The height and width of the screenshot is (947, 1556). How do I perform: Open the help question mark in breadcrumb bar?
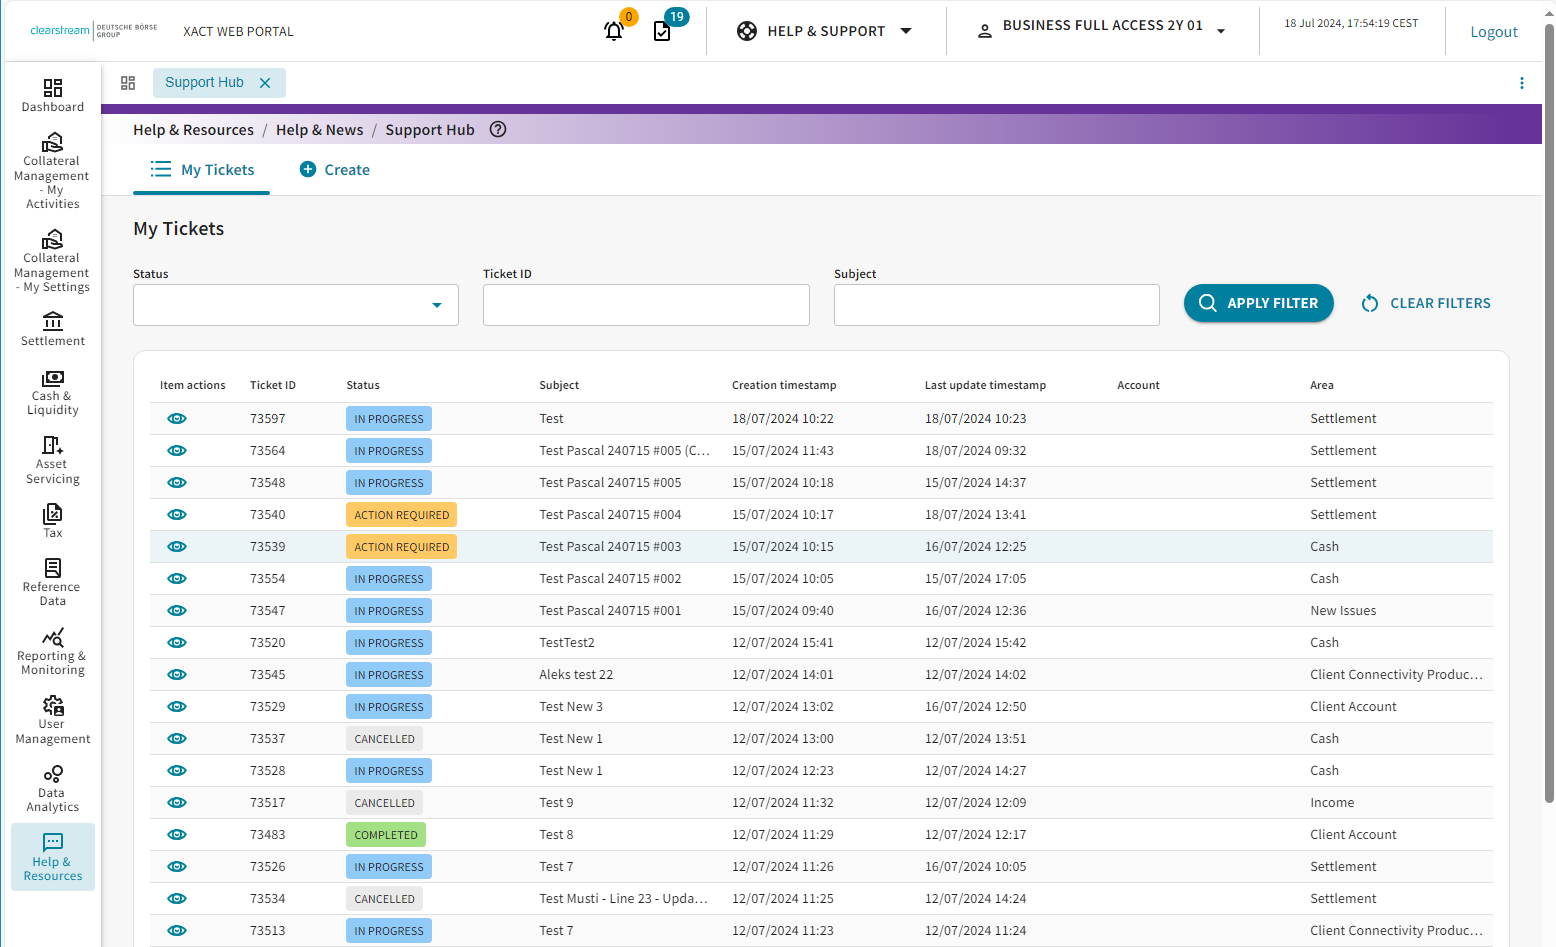(497, 129)
